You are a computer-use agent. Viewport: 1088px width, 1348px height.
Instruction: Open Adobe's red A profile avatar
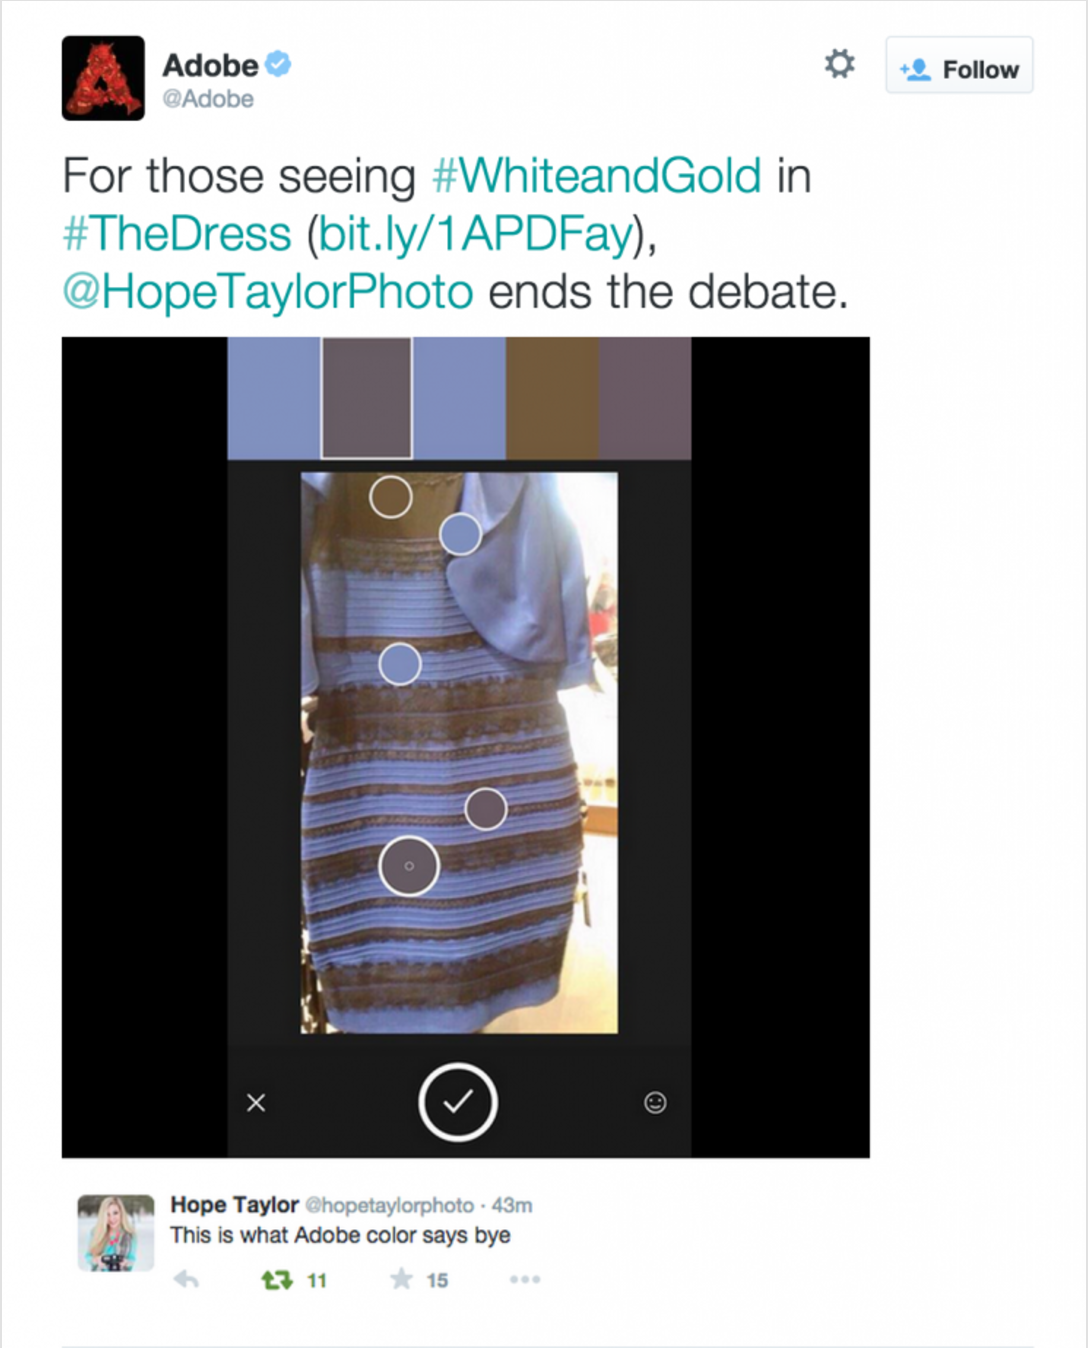[103, 78]
